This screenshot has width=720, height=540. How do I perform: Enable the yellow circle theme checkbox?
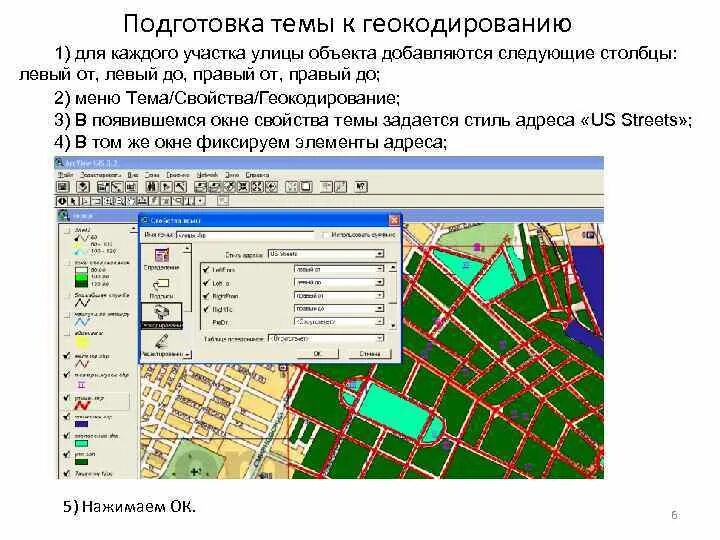(67, 333)
